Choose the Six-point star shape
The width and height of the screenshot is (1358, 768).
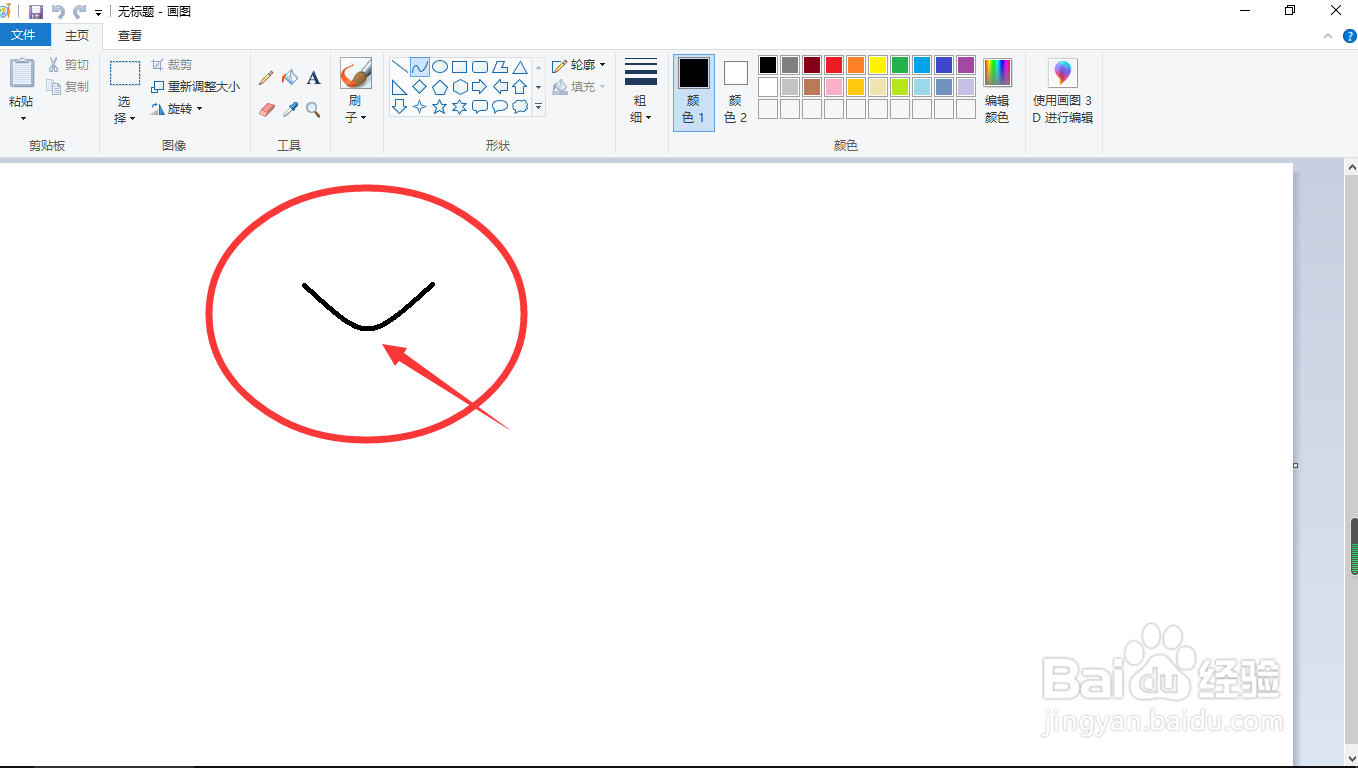click(459, 107)
